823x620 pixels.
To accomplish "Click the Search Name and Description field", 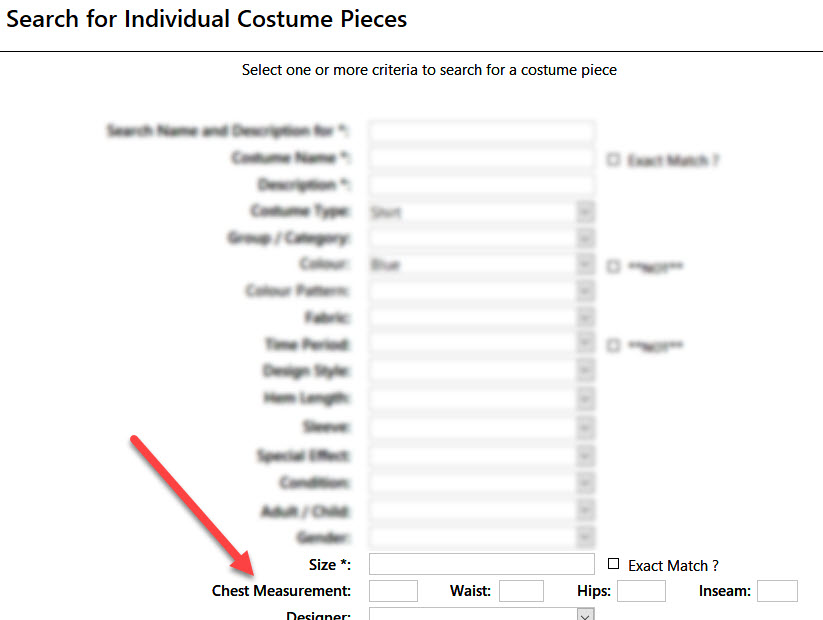I will (481, 131).
